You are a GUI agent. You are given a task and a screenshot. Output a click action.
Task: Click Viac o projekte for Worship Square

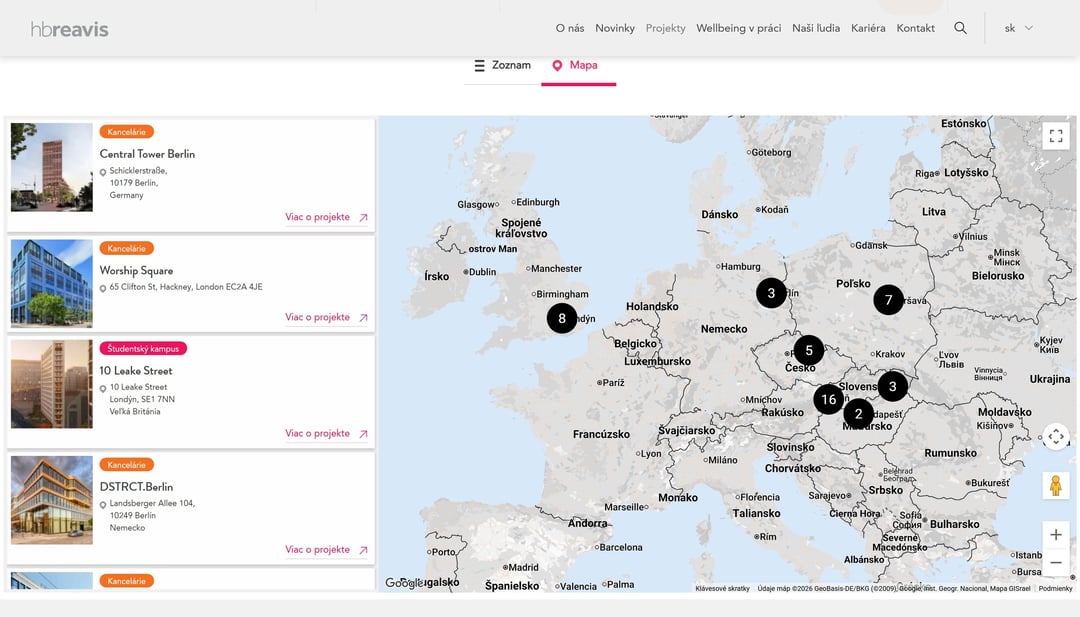318,317
